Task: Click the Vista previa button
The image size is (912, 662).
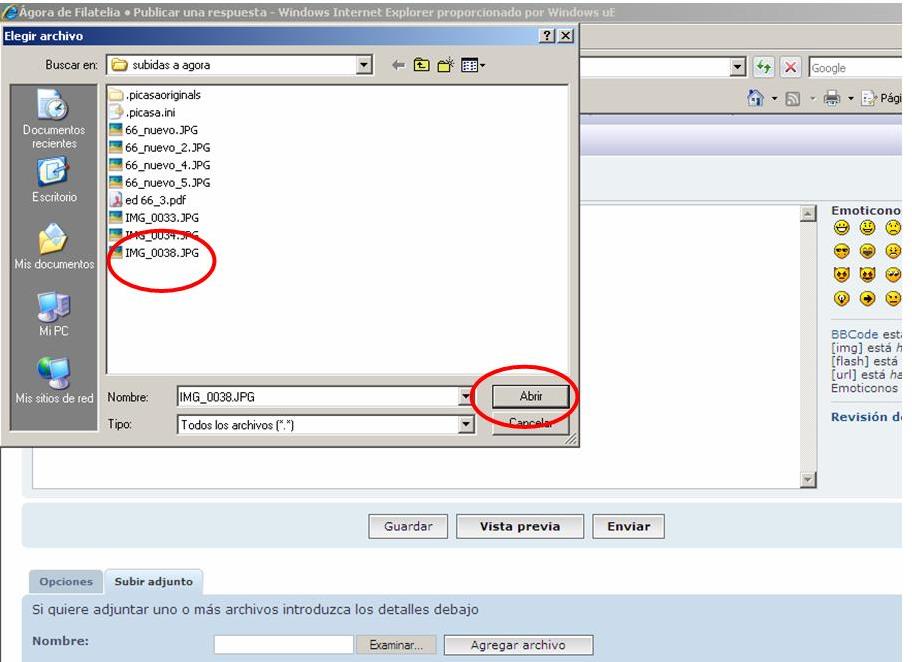Action: 519,526
